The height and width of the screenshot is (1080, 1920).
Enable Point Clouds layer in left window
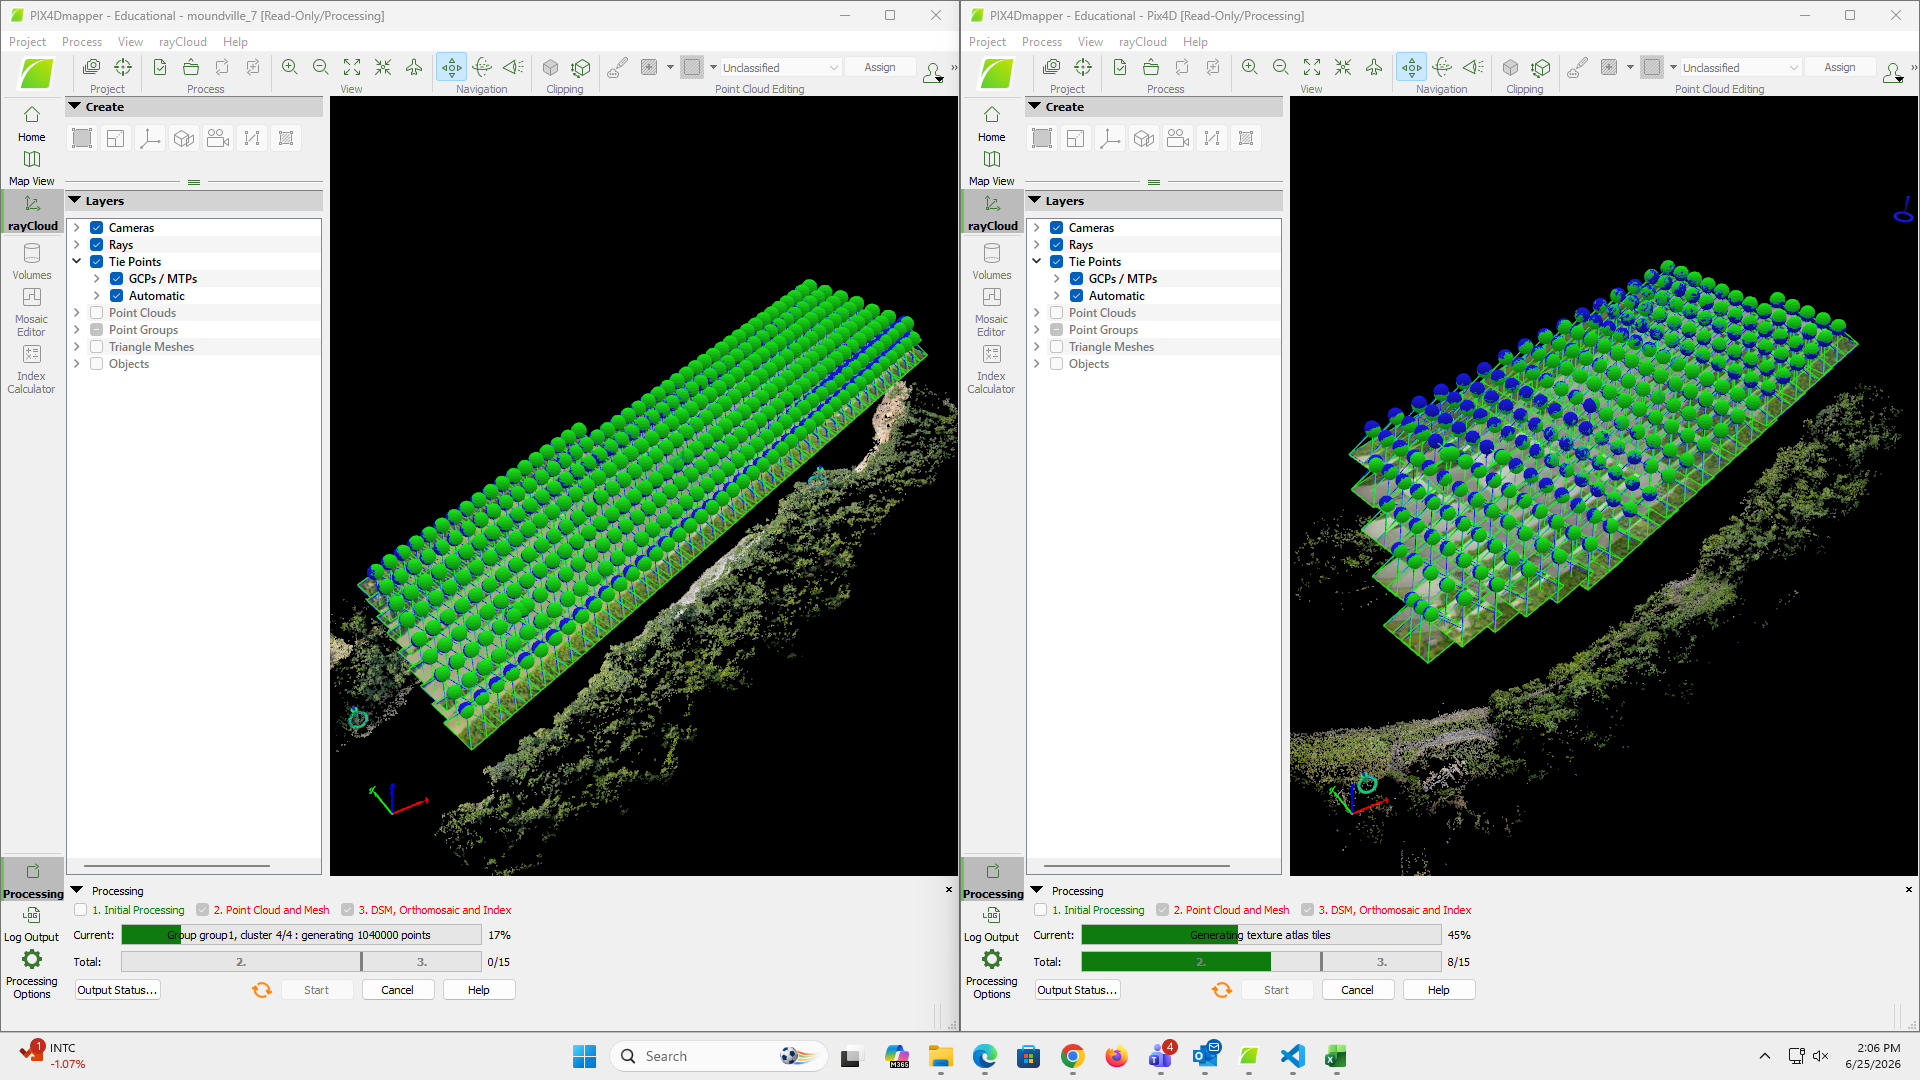[97, 313]
